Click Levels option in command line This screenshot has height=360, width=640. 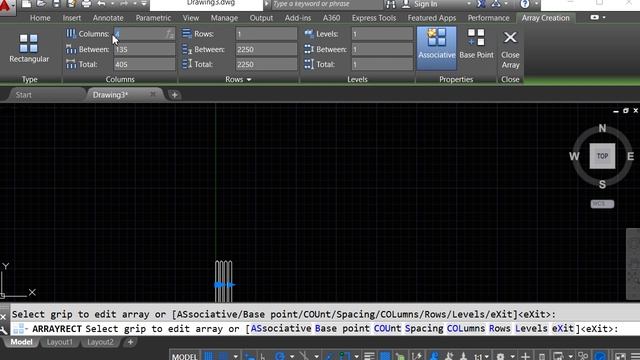click(x=531, y=329)
